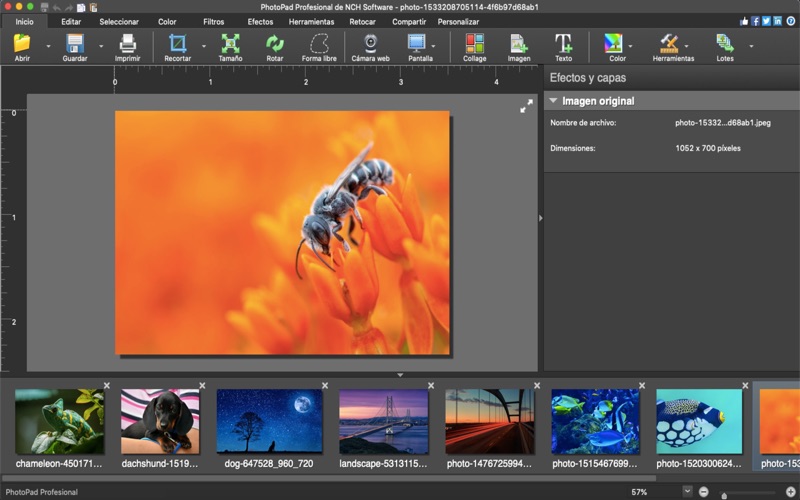Add text with the Texto tool
The height and width of the screenshot is (500, 800).
pos(563,43)
